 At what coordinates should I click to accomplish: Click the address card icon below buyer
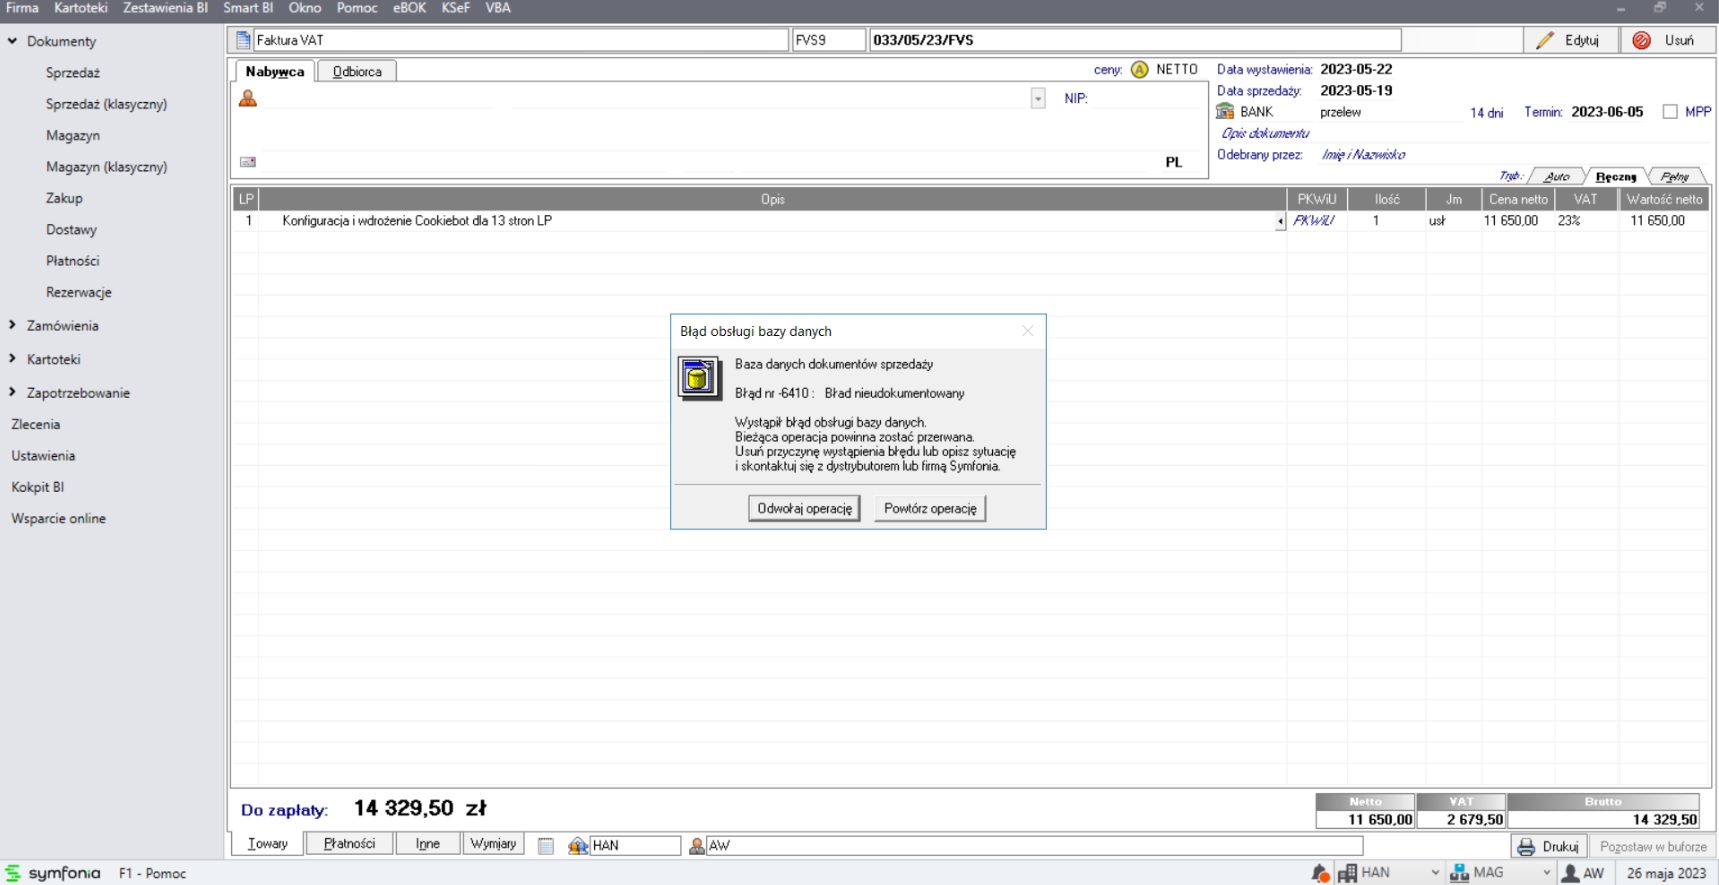248,162
